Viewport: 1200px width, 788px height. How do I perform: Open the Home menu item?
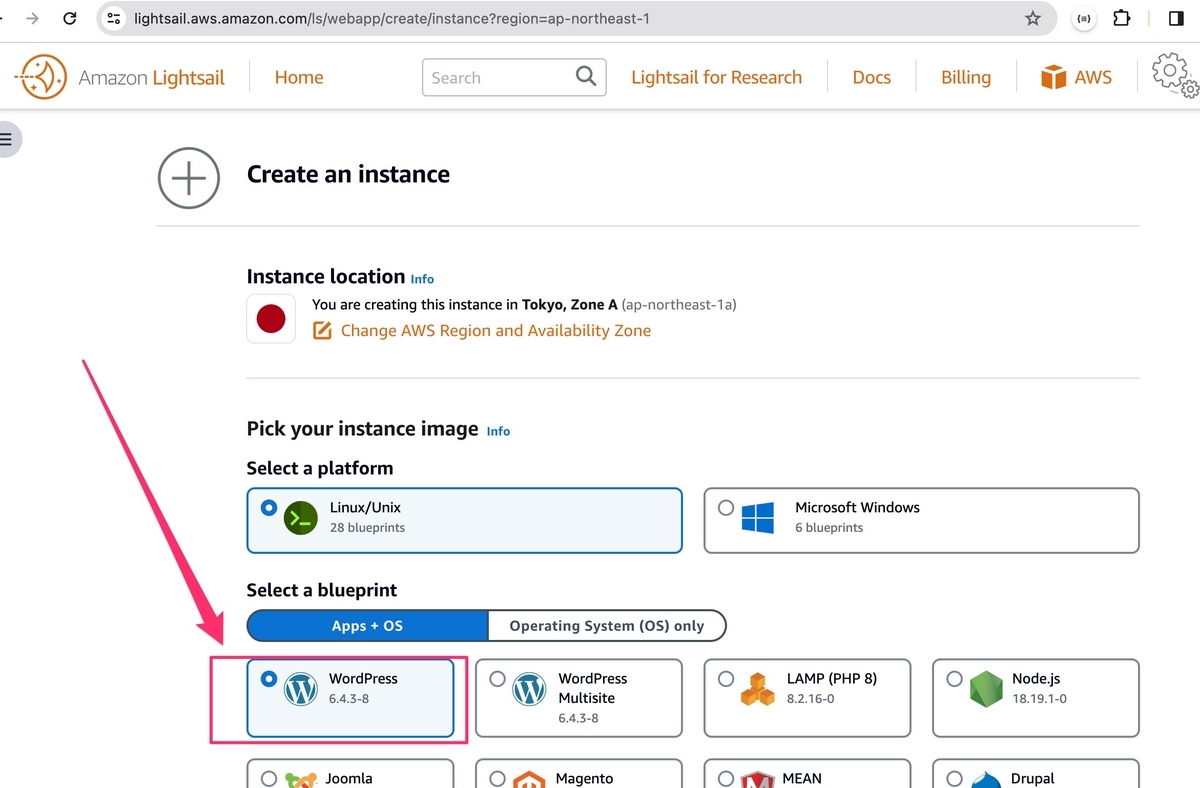coord(299,77)
